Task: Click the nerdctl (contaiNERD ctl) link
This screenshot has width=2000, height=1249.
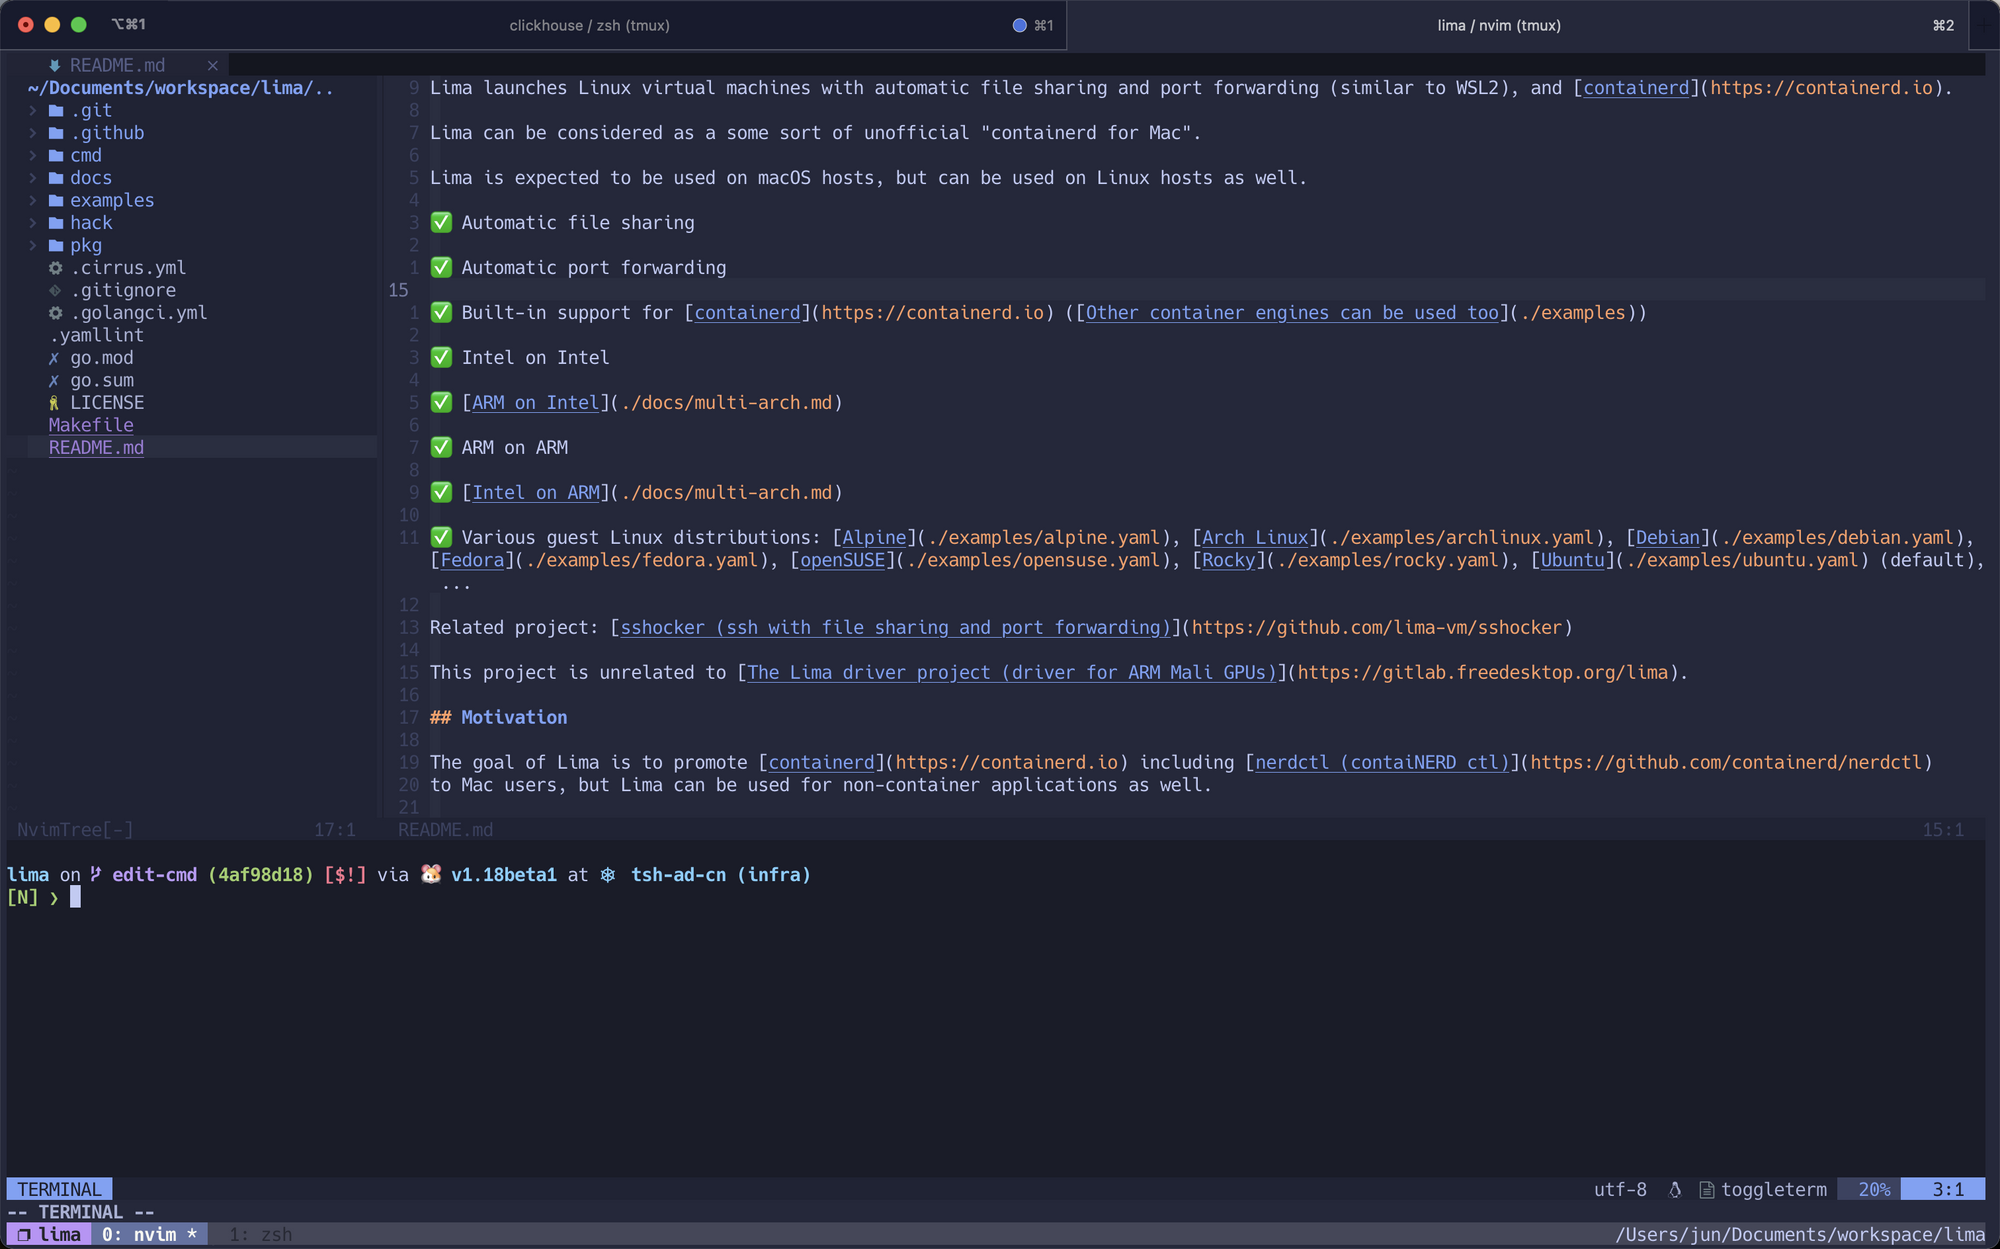Action: point(1381,763)
